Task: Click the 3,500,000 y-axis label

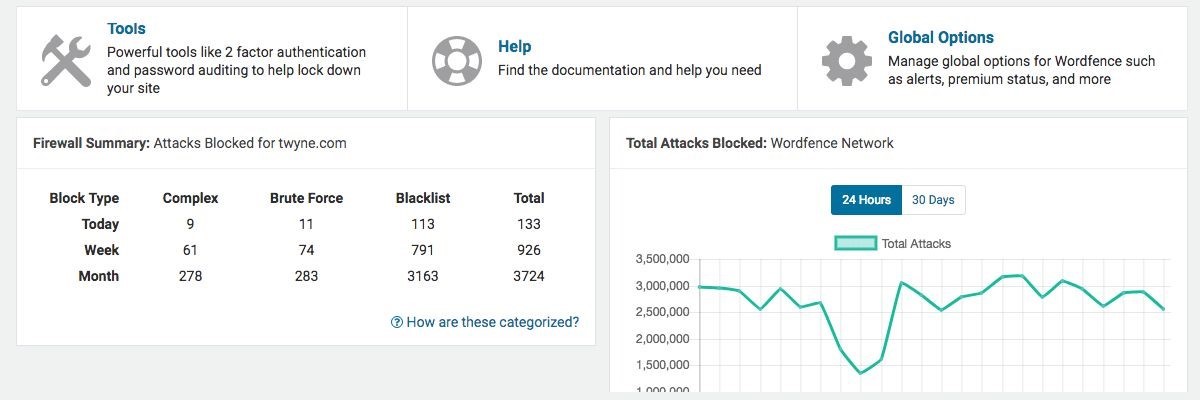Action: click(661, 260)
